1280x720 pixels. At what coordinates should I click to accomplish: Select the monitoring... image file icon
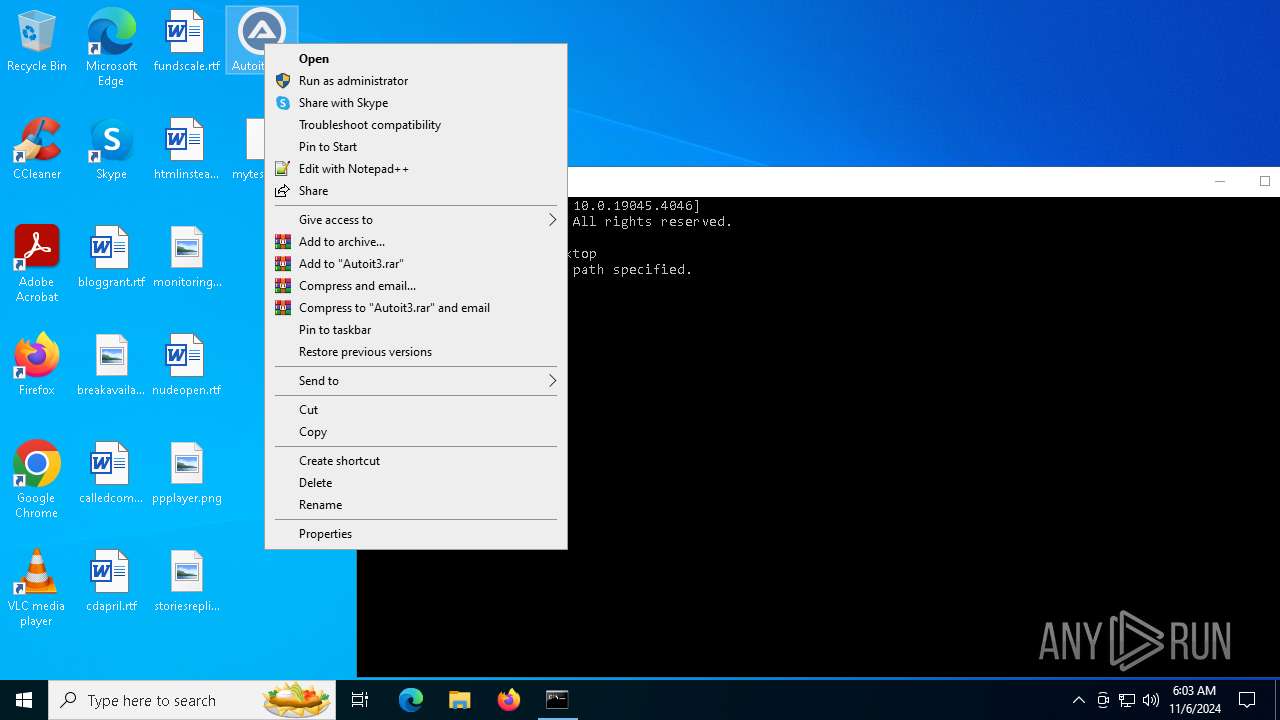coord(187,258)
